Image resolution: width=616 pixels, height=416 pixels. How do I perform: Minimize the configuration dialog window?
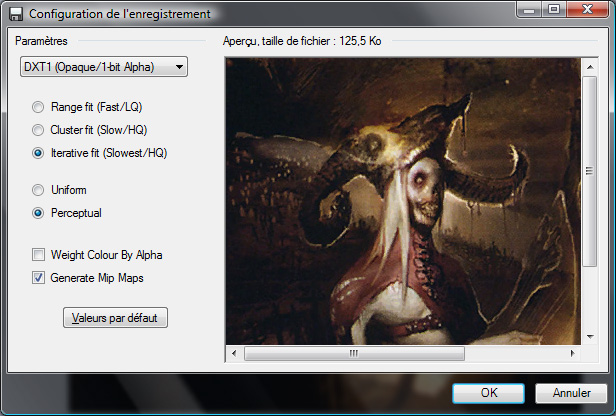(528, 9)
